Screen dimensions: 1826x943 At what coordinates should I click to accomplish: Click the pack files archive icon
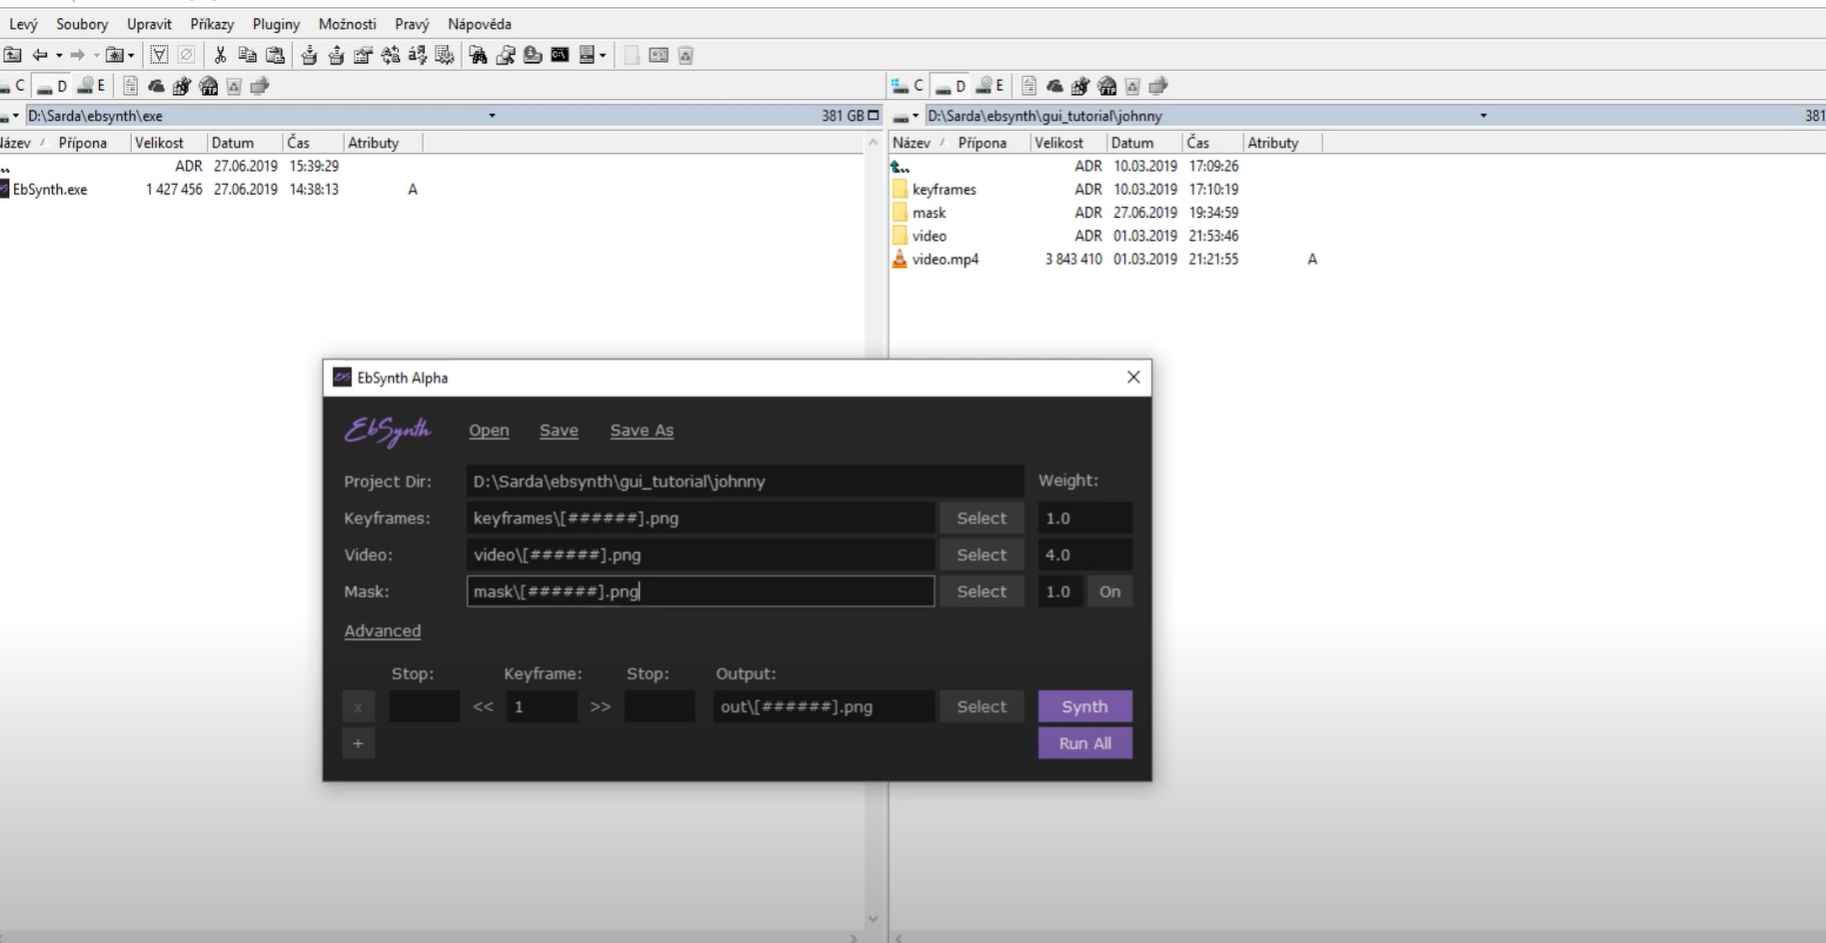point(309,55)
